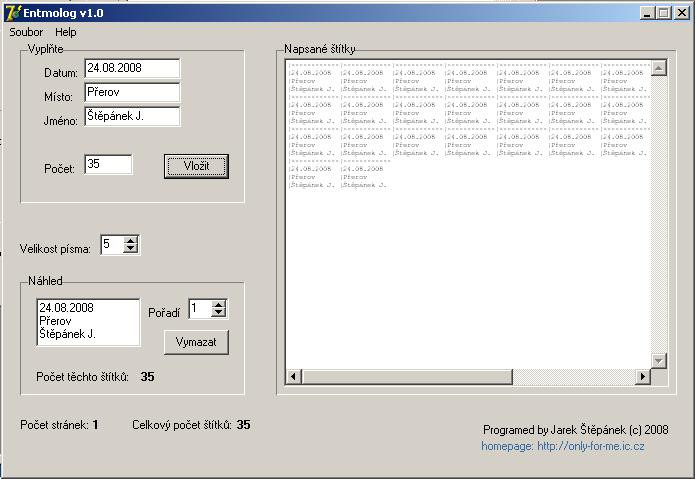
Task: Click the Jméno field with Štěpánek J.
Action: point(132,117)
